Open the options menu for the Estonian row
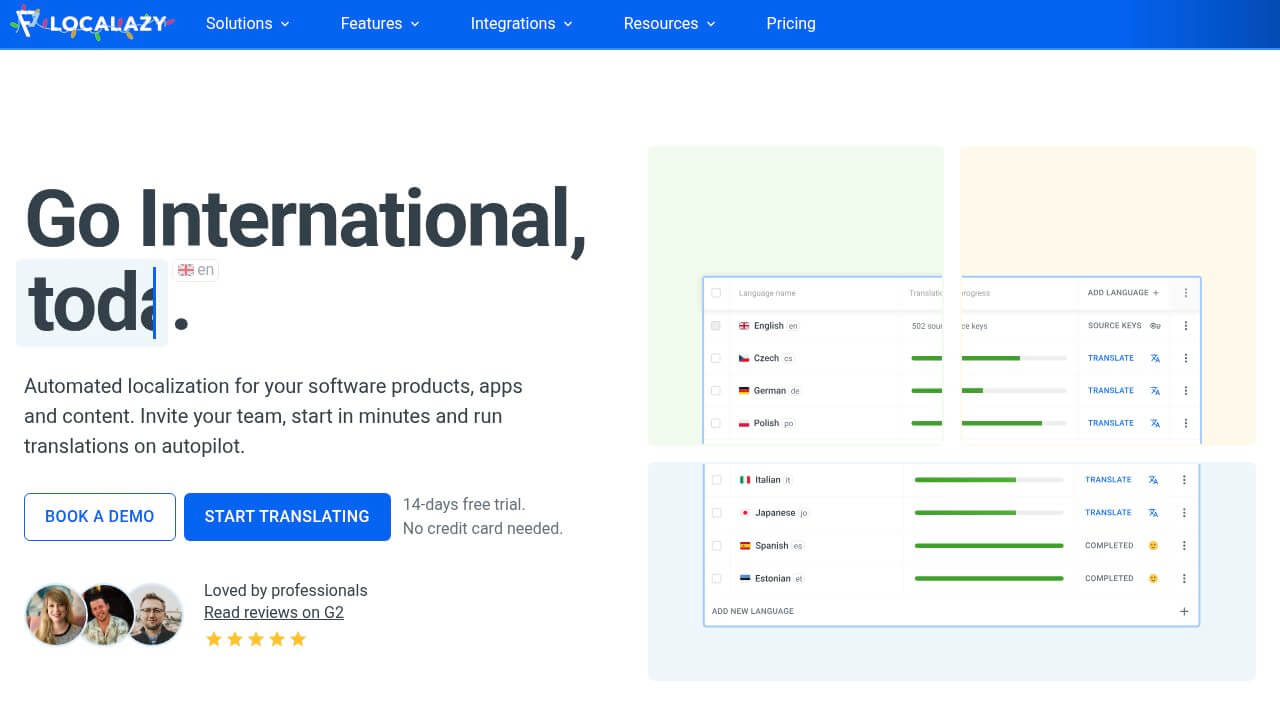 click(x=1184, y=578)
